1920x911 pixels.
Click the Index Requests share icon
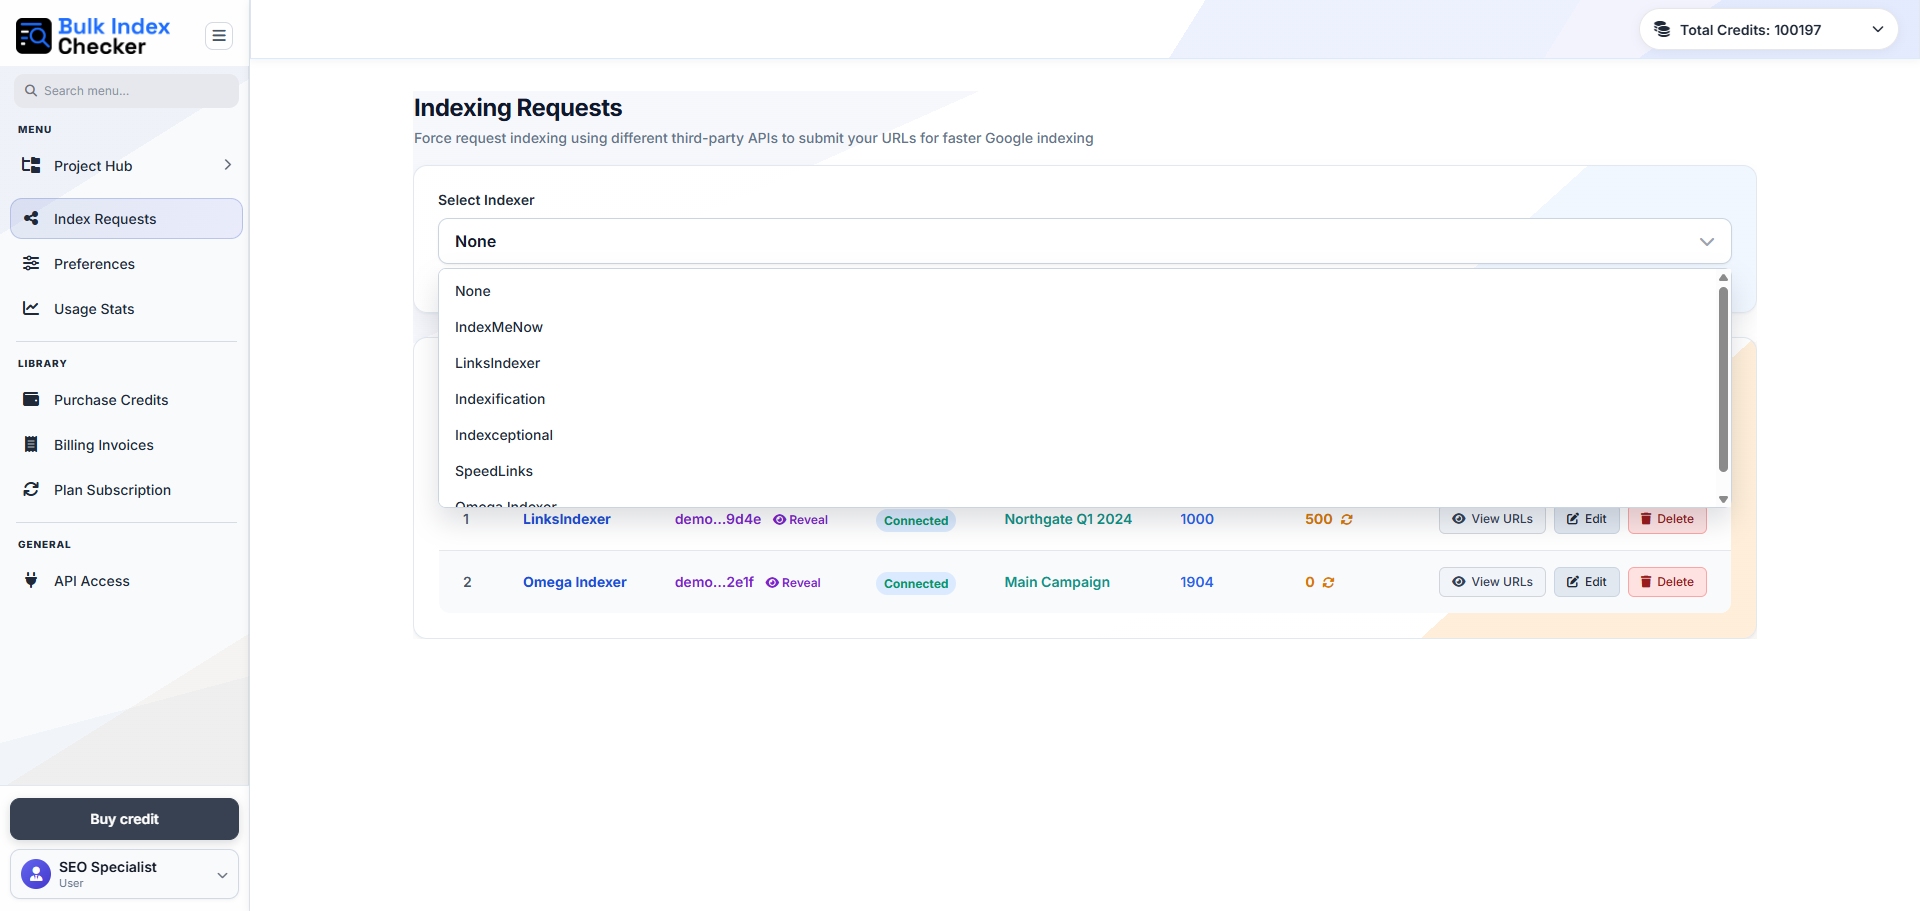pyautogui.click(x=31, y=218)
